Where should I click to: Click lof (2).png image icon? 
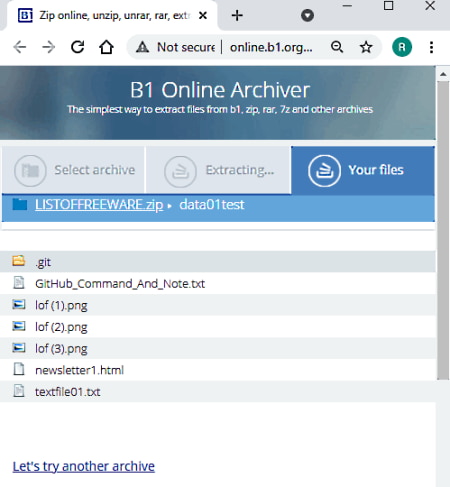[19, 326]
